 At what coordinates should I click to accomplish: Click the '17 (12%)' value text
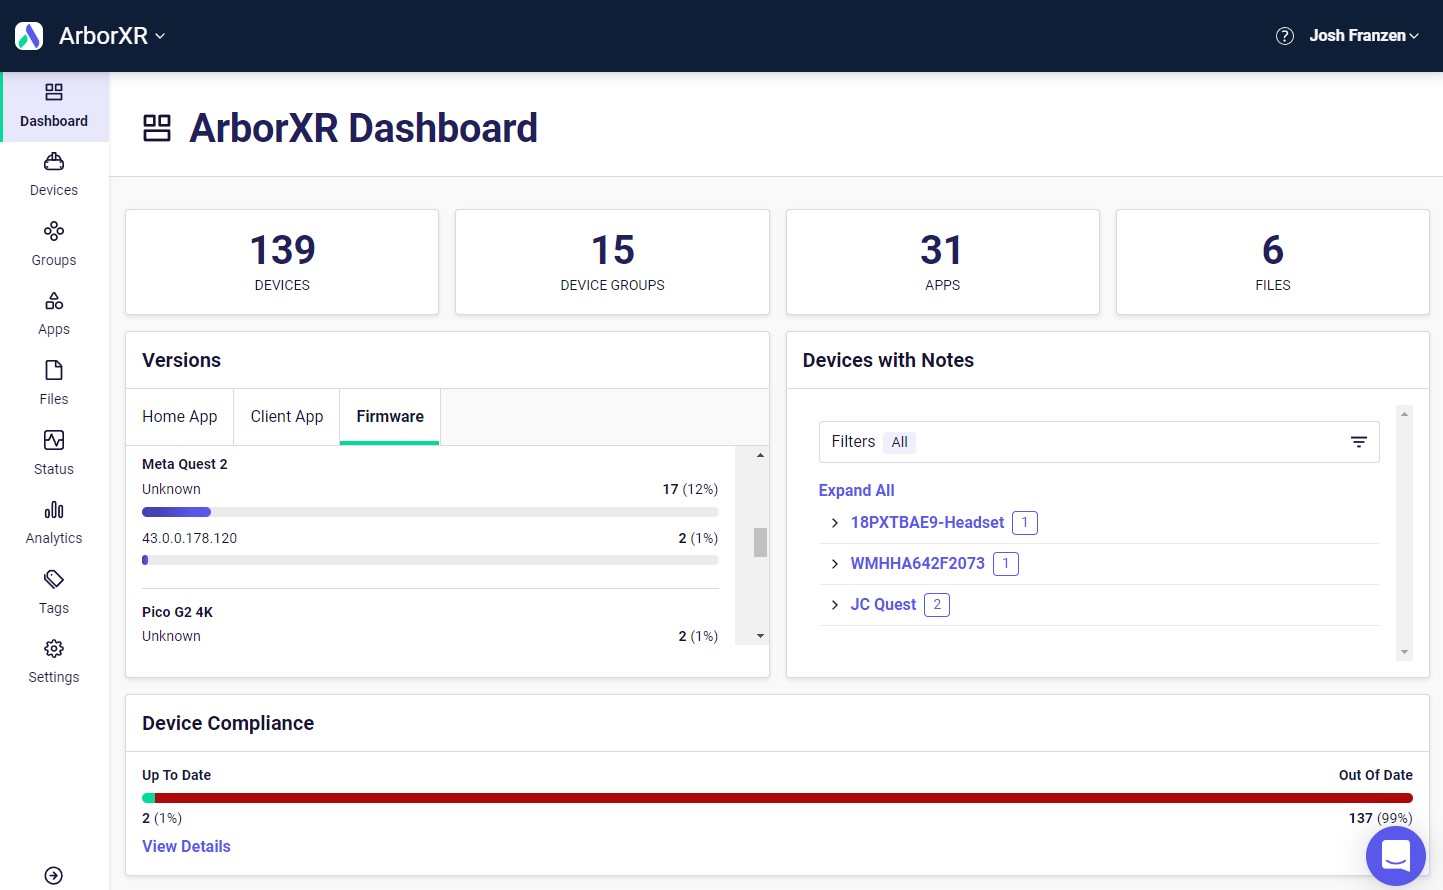tap(690, 489)
